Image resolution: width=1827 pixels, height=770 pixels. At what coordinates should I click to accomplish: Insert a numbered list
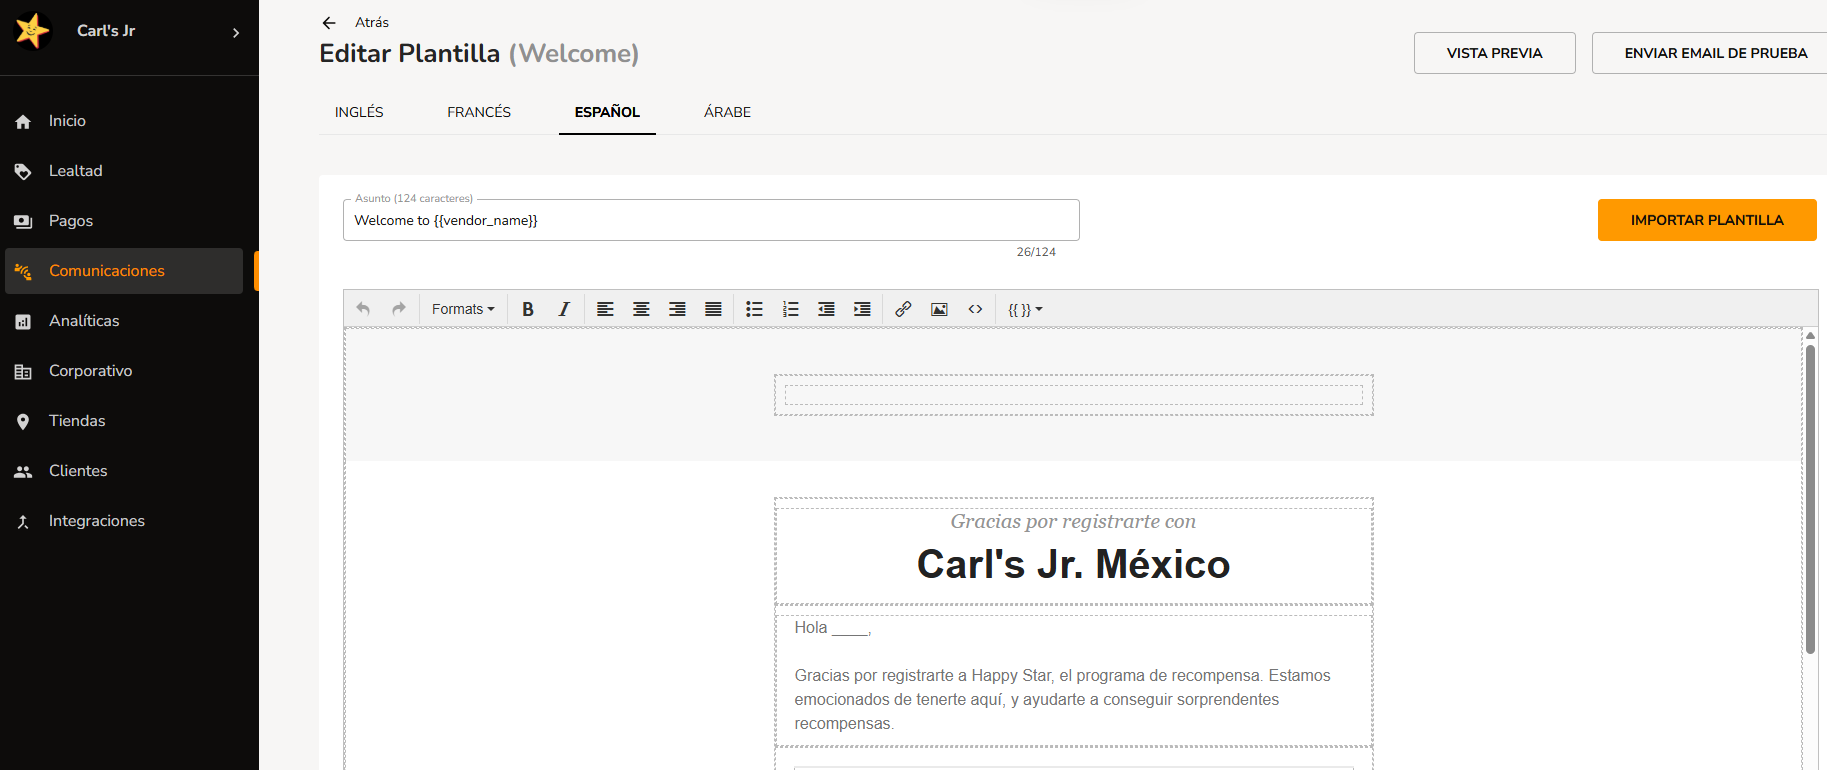pos(790,309)
